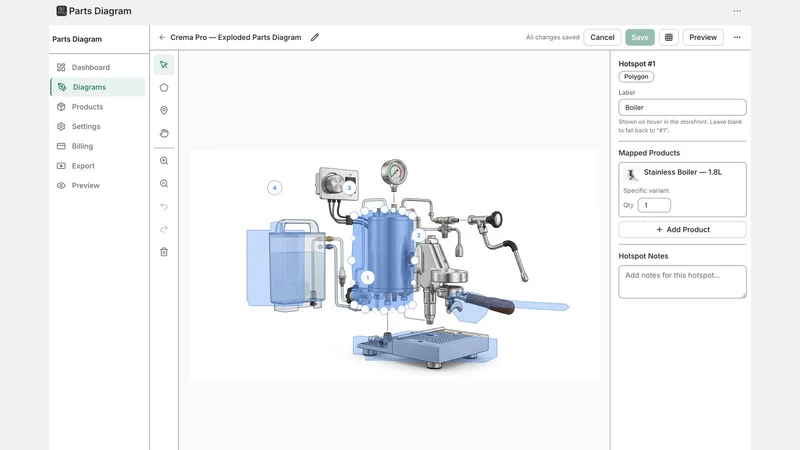Click the Stainless Boiler product thumbnail
The width and height of the screenshot is (800, 450).
[x=632, y=175]
